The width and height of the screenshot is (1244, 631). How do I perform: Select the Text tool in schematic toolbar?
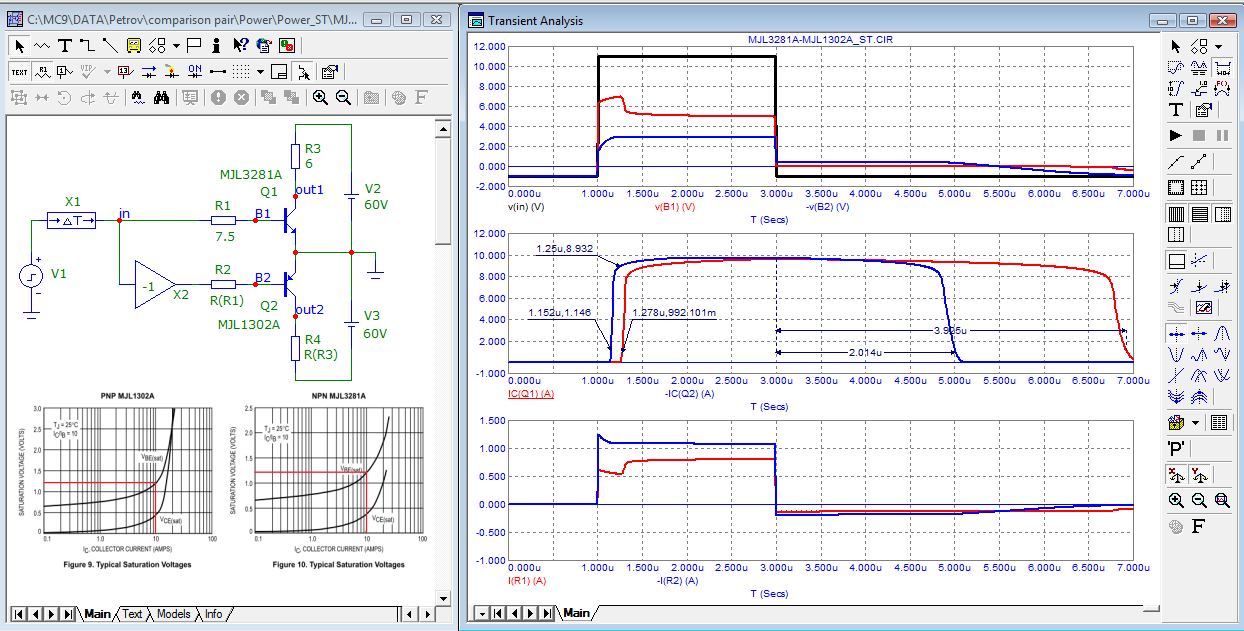coord(65,45)
